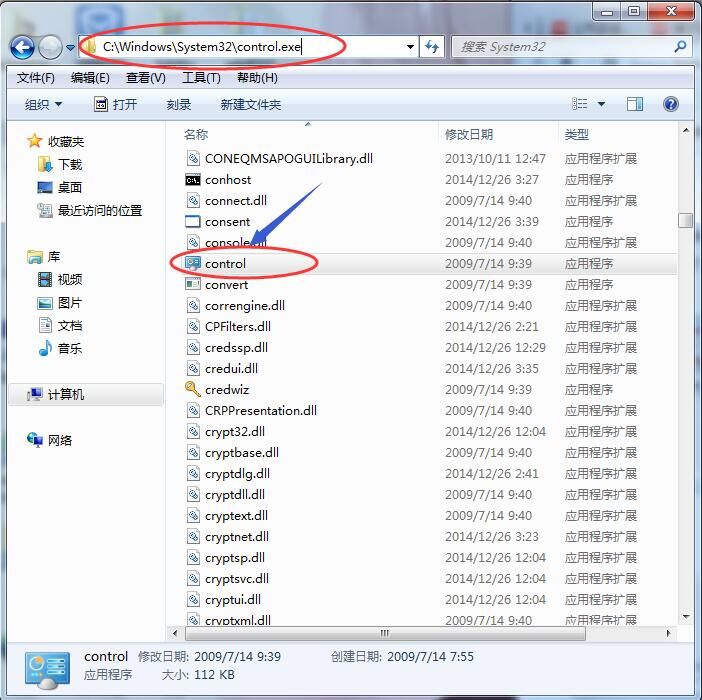Click the New Folder (新建文件夹) button
Screen dimensions: 702x700
coord(250,104)
